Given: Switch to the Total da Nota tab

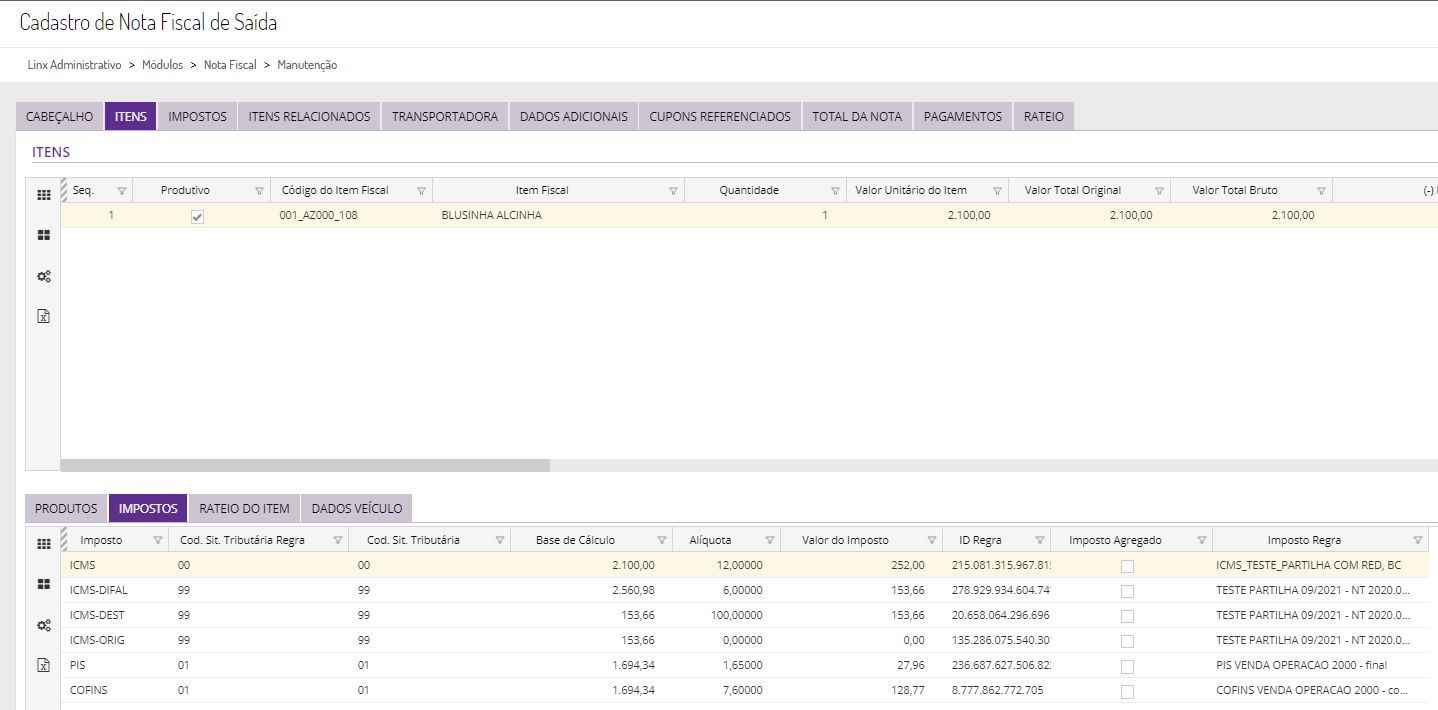Looking at the screenshot, I should click(856, 117).
